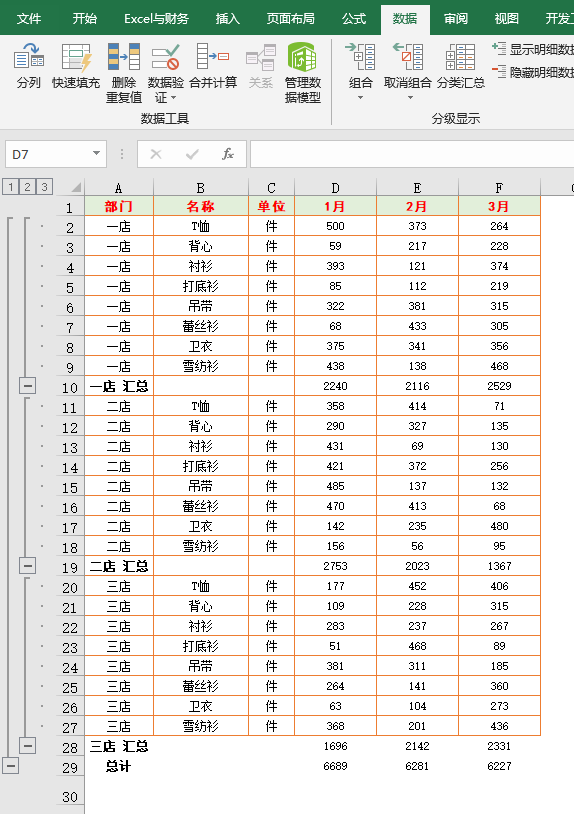Viewport: 574px width, 814px height.
Task: Click the formula bar confirm checkmark
Action: (192, 154)
